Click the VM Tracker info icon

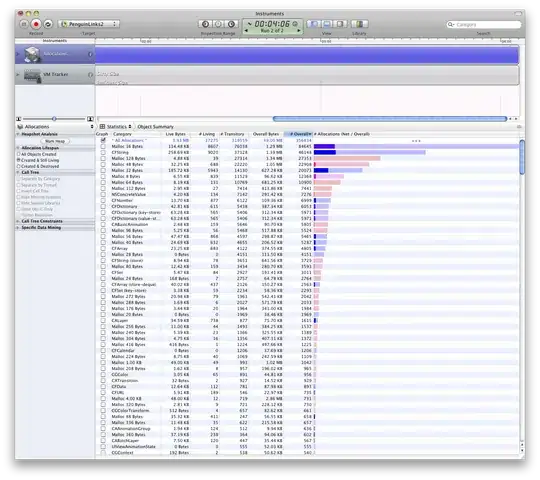[x=91, y=75]
